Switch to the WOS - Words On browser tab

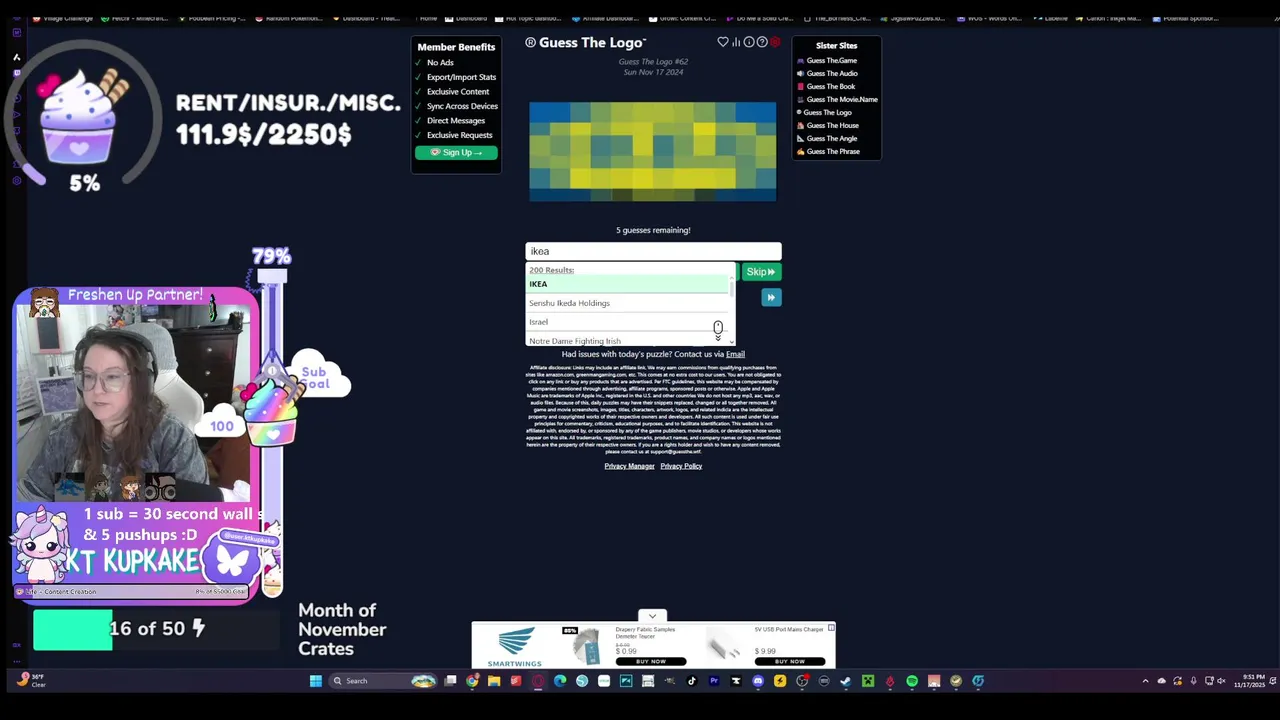990,18
